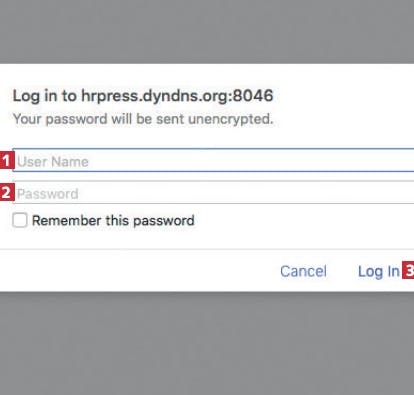This screenshot has height=395, width=414.
Task: Click the red number 3 marker
Action: point(408,271)
